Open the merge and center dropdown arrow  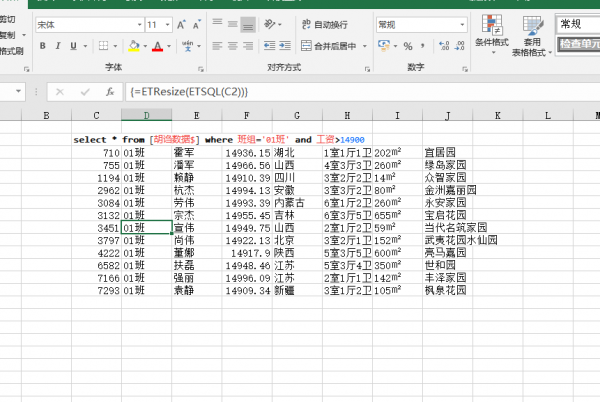click(x=365, y=46)
